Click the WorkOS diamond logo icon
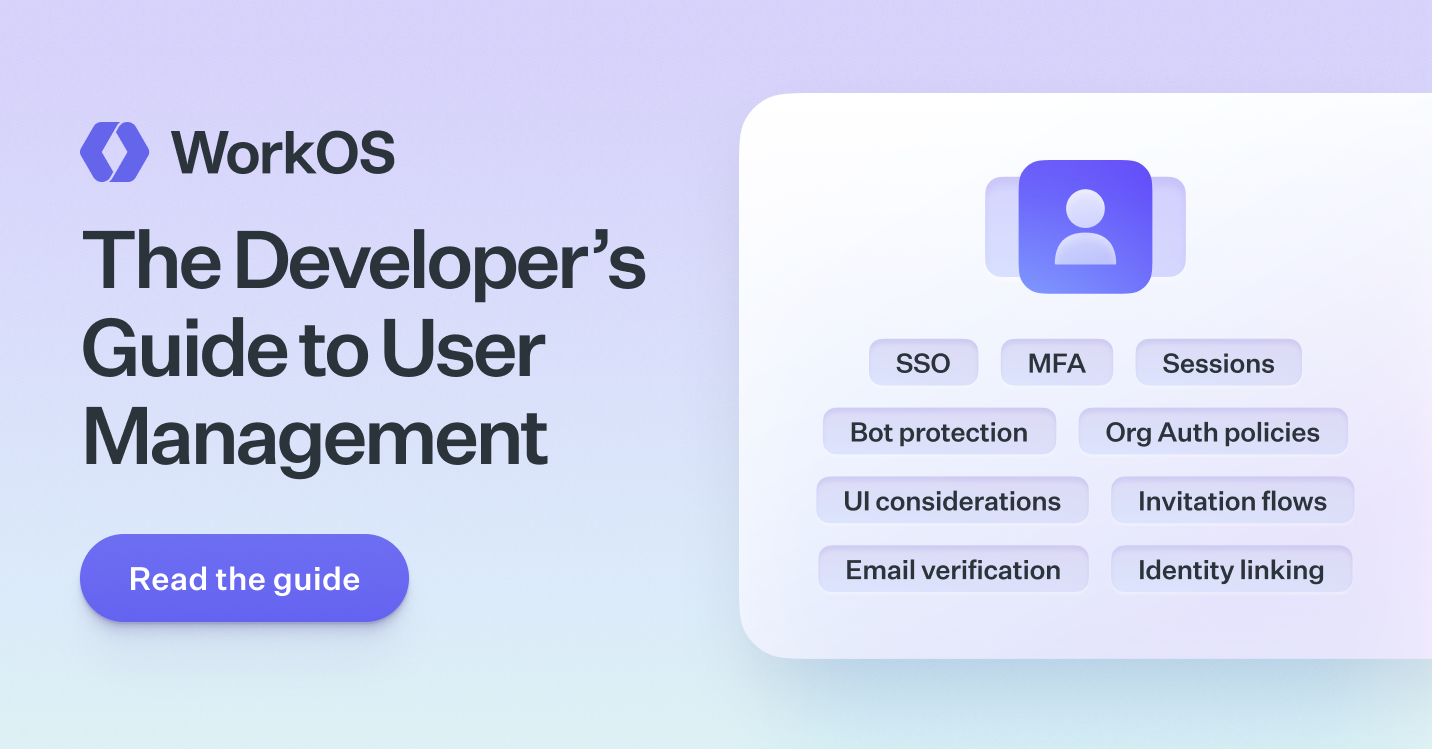Screen dimensions: 1432x749 [114, 152]
